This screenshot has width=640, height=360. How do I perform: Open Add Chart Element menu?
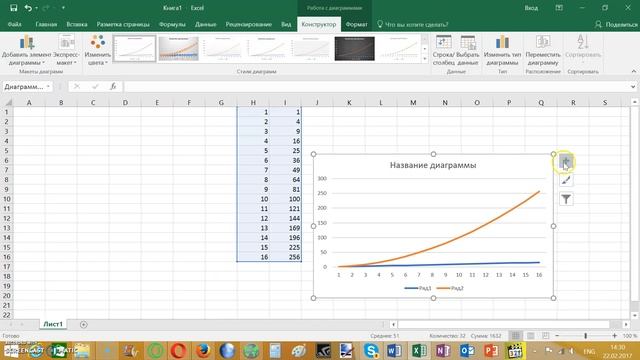click(27, 51)
